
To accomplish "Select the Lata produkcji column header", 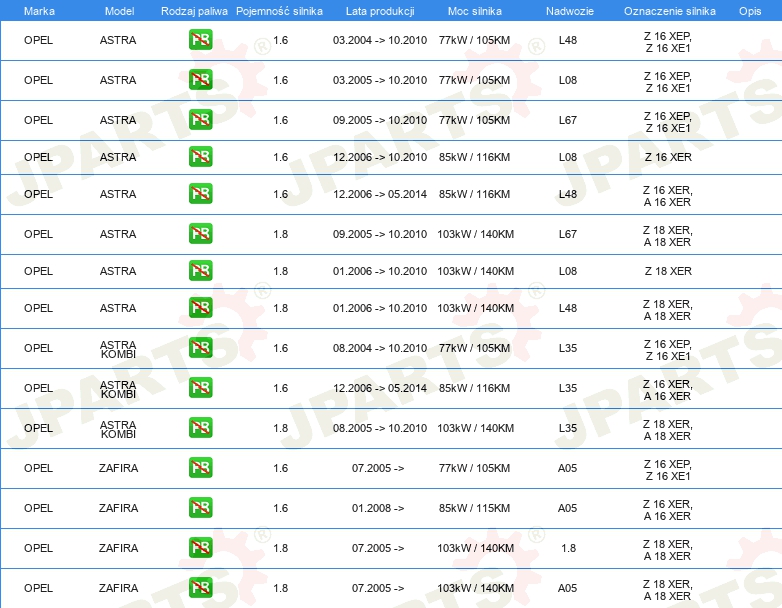I will click(379, 10).
